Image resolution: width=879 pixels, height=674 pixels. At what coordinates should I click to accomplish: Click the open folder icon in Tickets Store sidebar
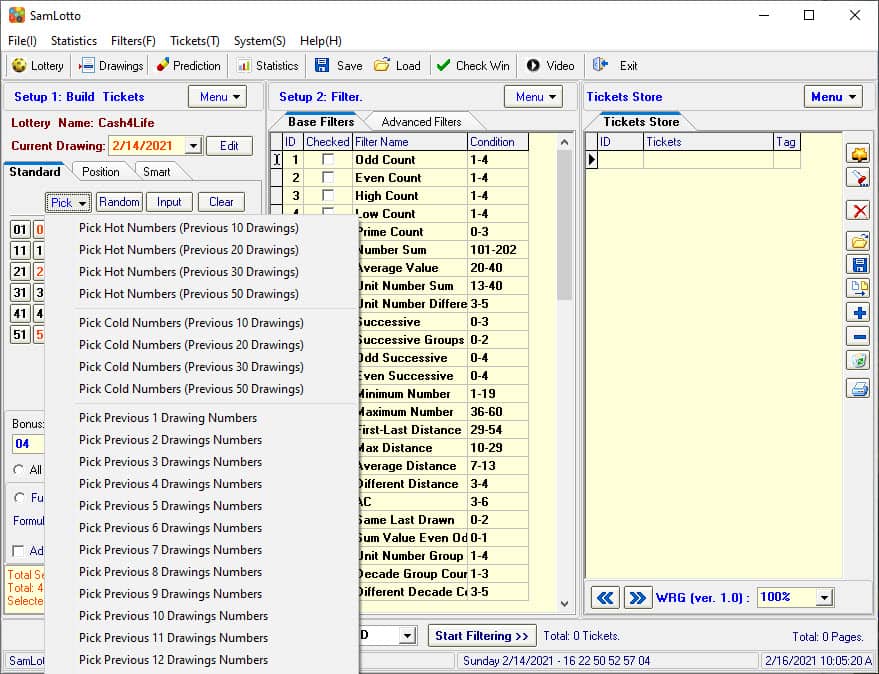point(858,241)
